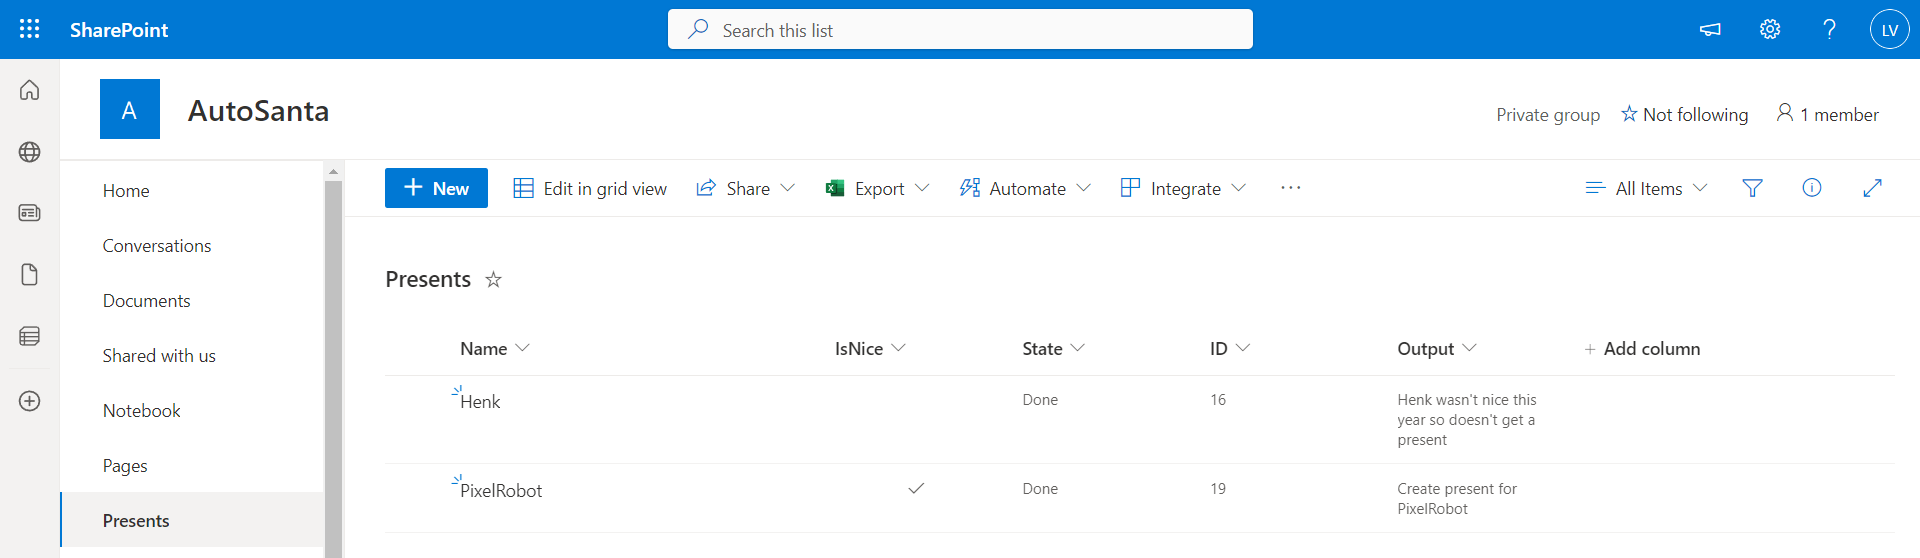This screenshot has width=1920, height=558.
Task: Click the AutoSanta site logo tile
Action: pos(130,109)
